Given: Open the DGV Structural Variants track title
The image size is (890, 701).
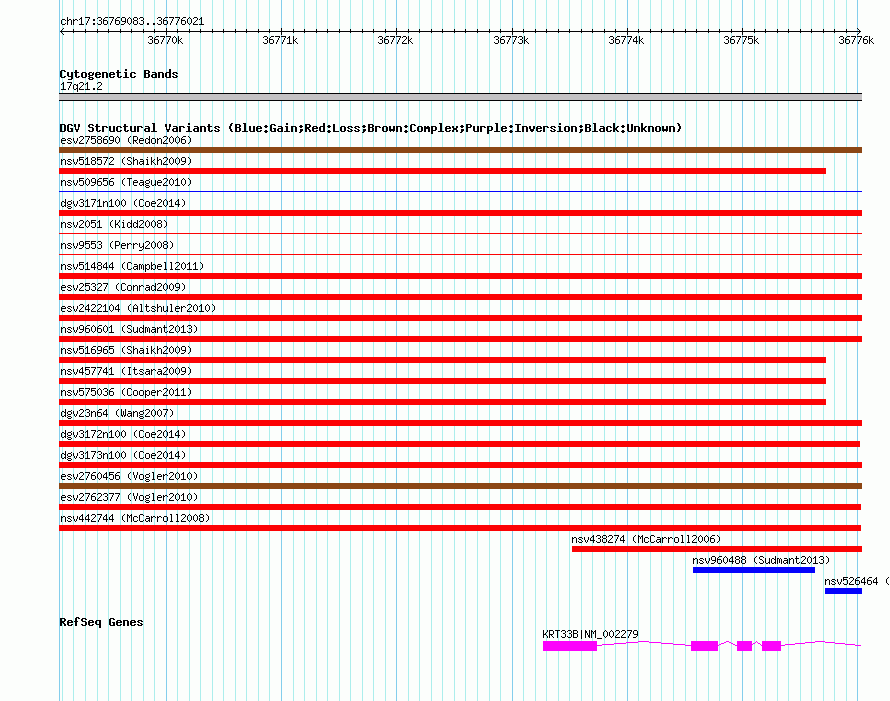Looking at the screenshot, I should tap(370, 128).
